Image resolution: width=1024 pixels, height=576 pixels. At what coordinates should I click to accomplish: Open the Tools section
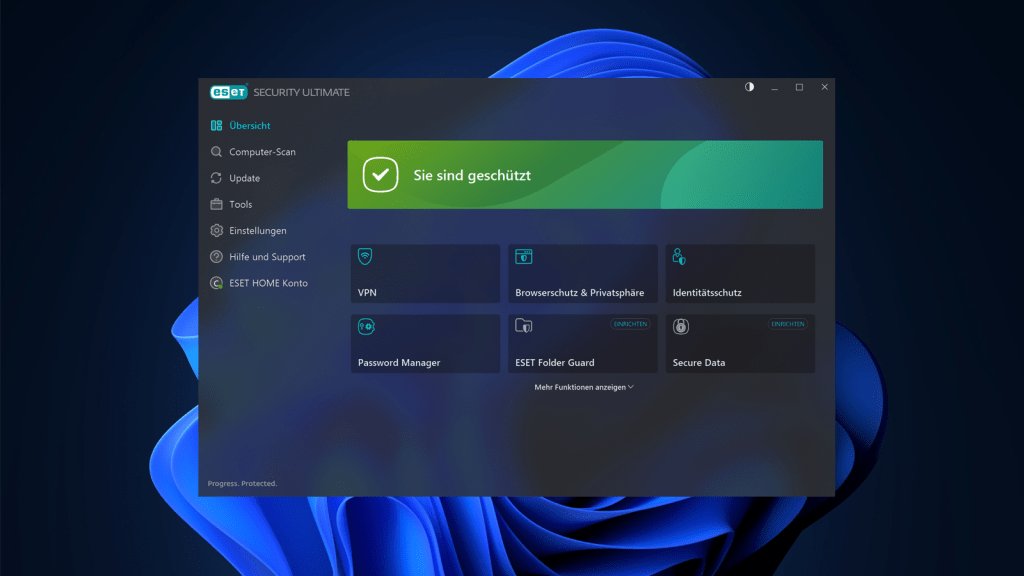coord(240,204)
